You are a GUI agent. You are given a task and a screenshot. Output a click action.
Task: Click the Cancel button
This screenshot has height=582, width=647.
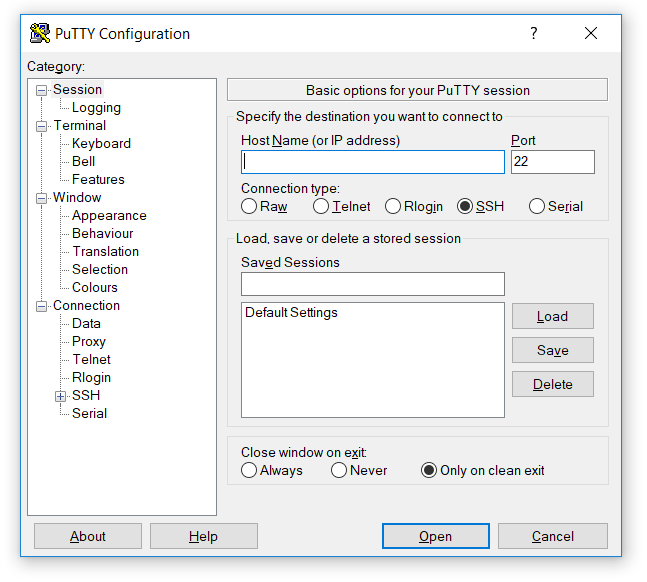point(553,536)
